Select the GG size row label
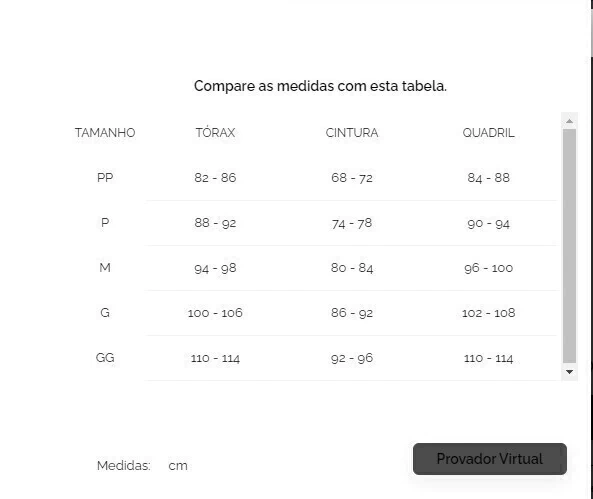This screenshot has height=499, width=593. (105, 358)
